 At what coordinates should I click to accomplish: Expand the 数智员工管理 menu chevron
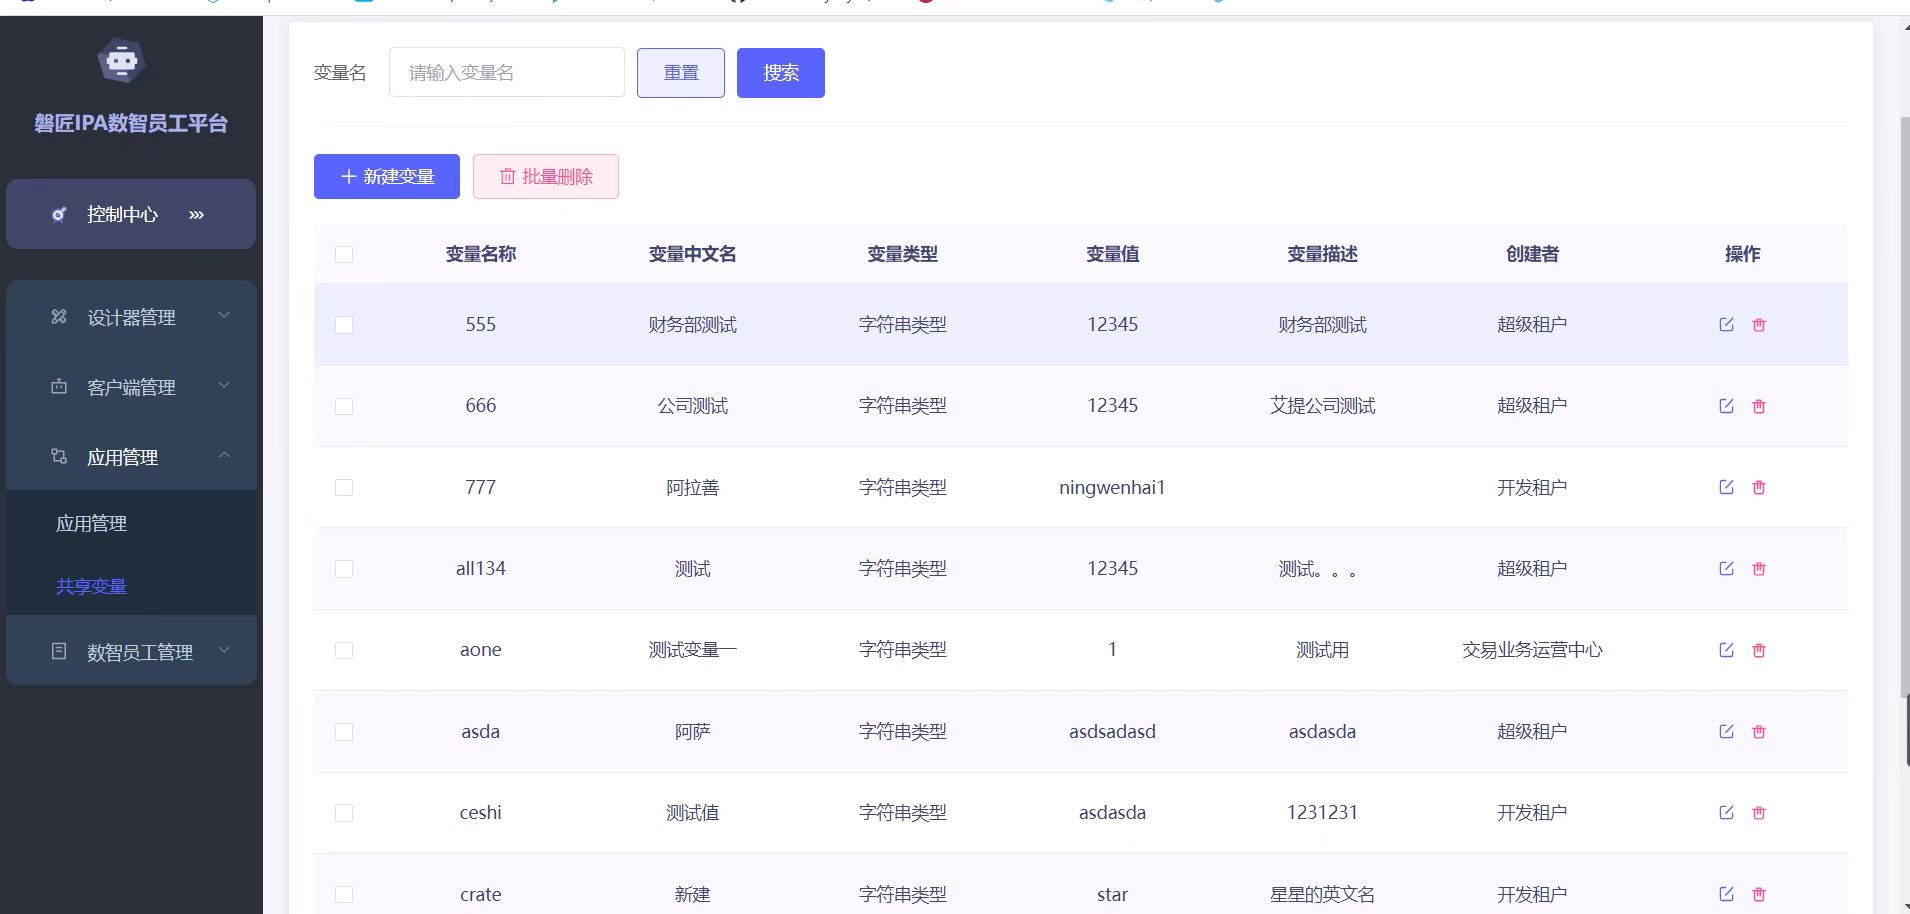[224, 650]
